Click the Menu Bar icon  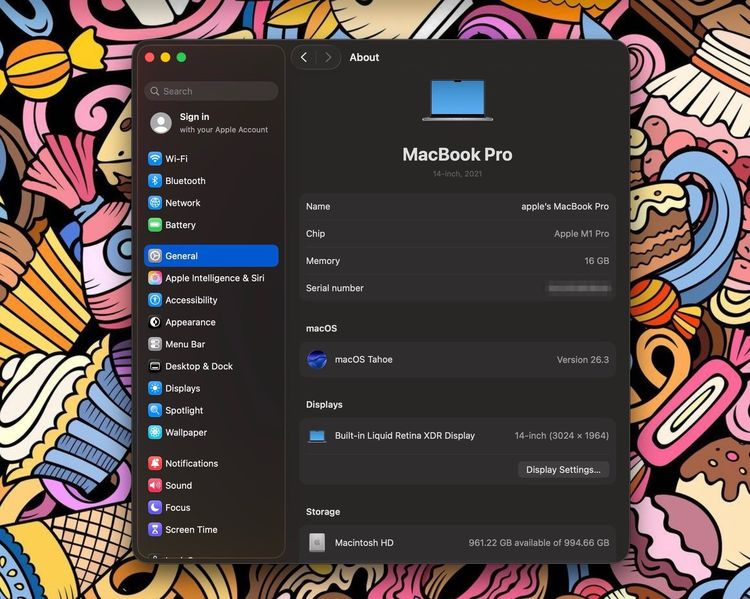[154, 344]
